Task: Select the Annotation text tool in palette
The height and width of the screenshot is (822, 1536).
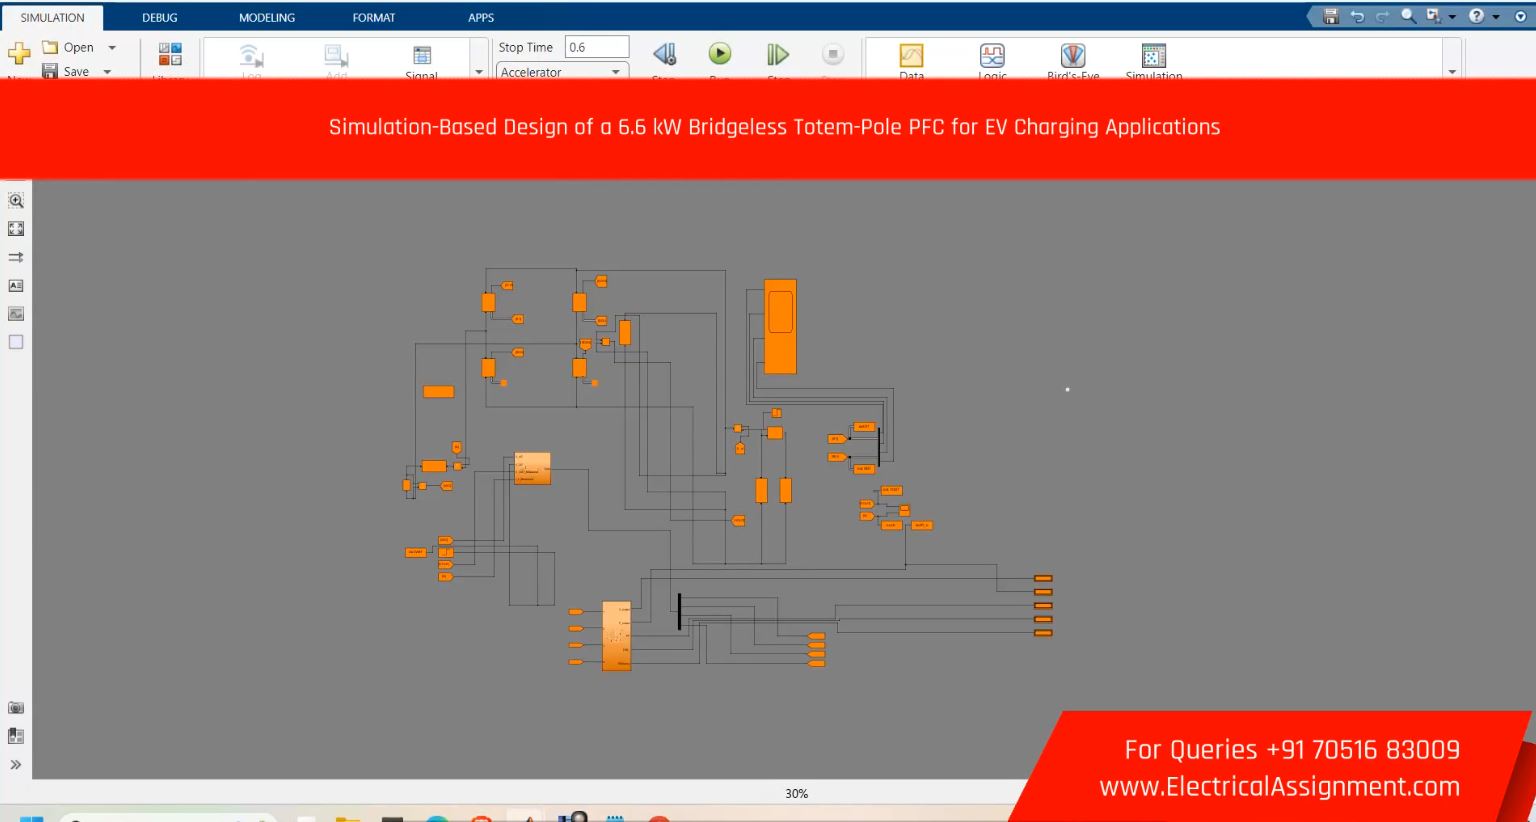Action: [x=16, y=286]
